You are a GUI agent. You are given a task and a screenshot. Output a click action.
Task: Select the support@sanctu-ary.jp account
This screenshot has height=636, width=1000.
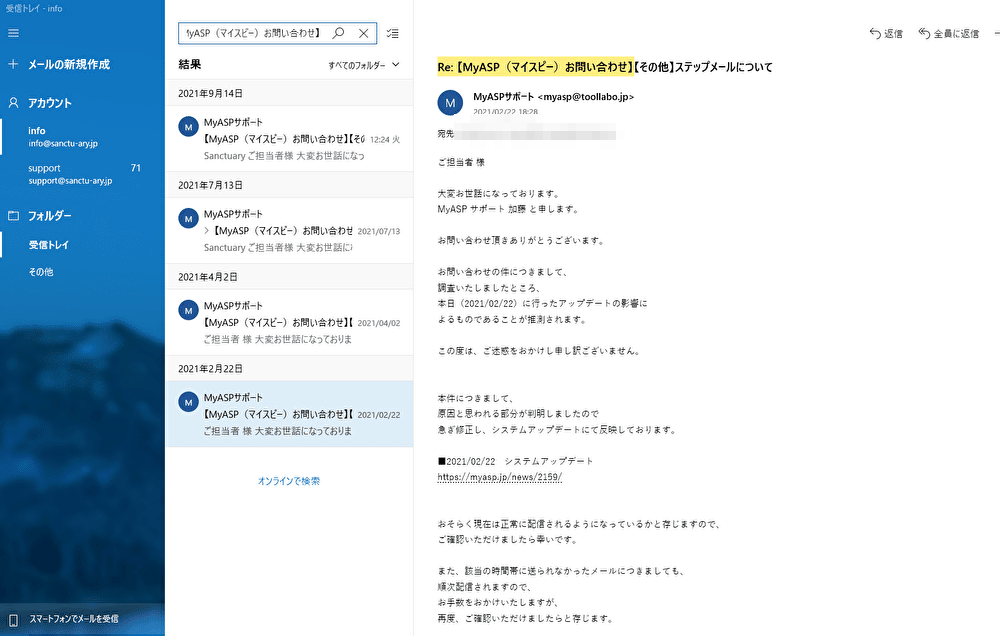pyautogui.click(x=70, y=174)
